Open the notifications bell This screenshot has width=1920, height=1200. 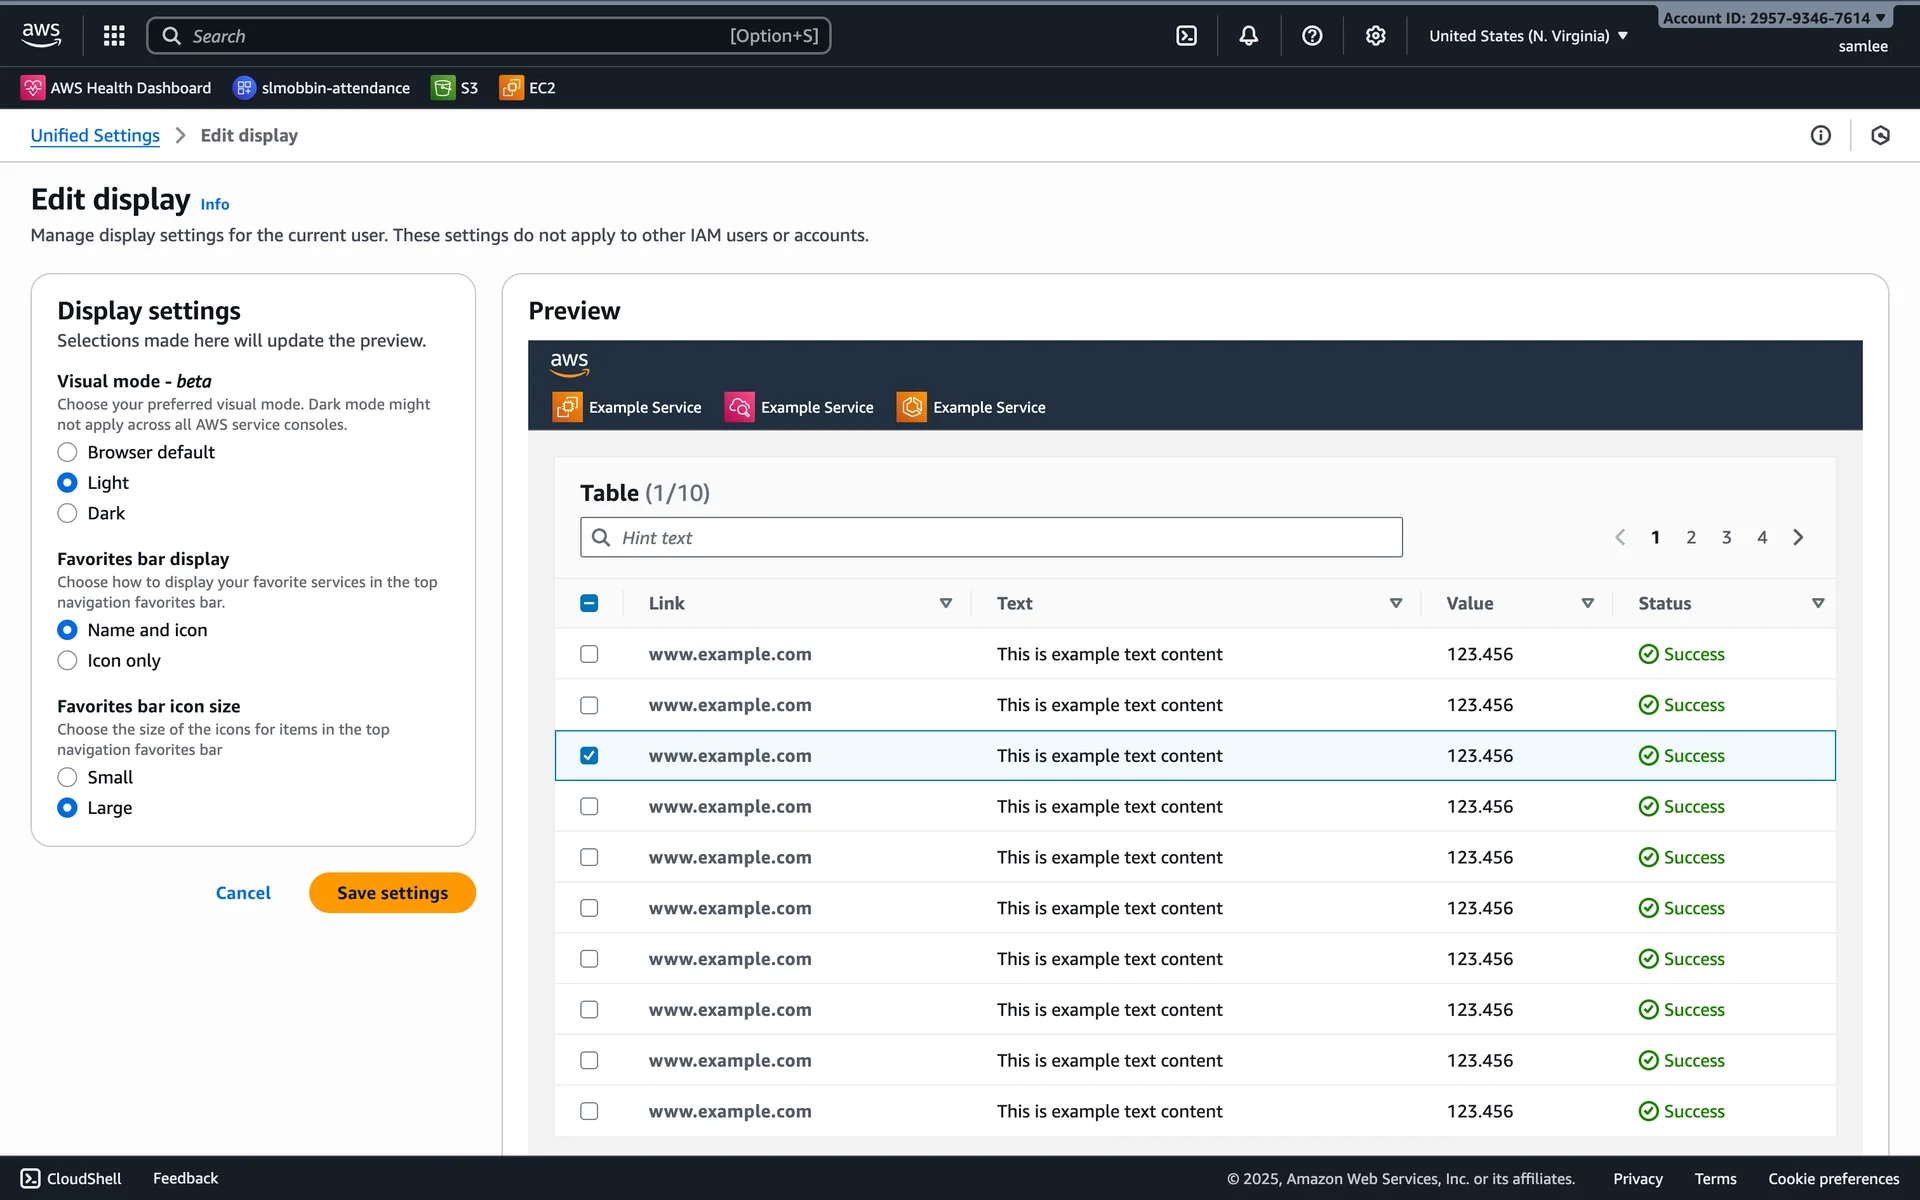click(x=1248, y=36)
